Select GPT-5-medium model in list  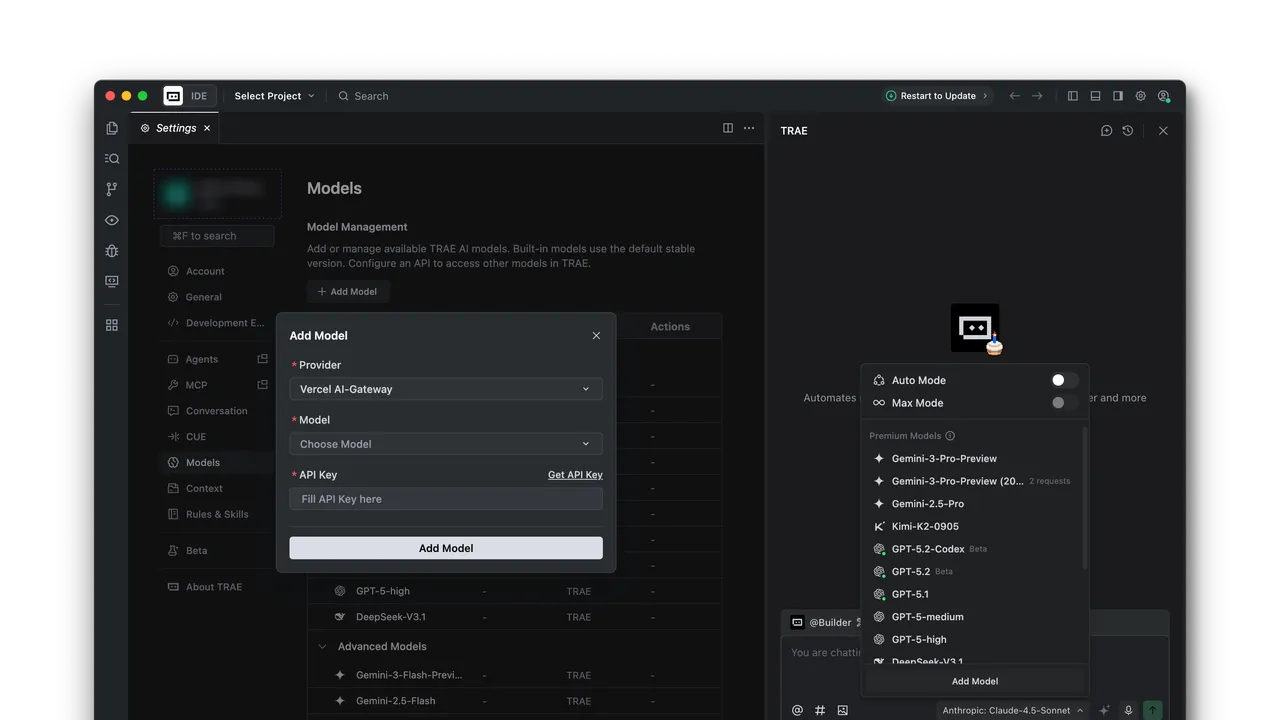(x=928, y=617)
